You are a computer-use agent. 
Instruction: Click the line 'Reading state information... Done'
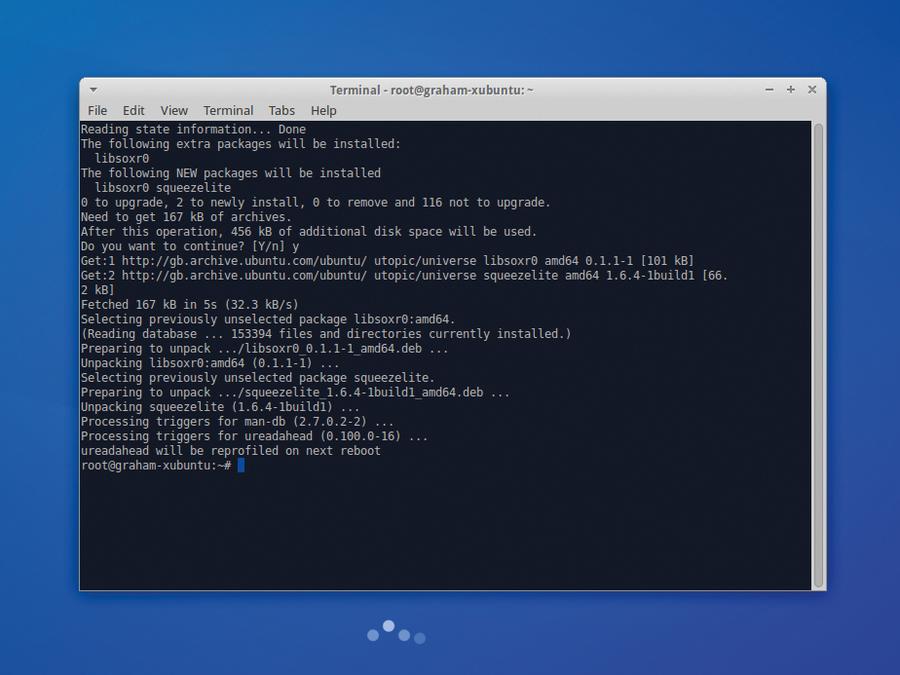193,129
